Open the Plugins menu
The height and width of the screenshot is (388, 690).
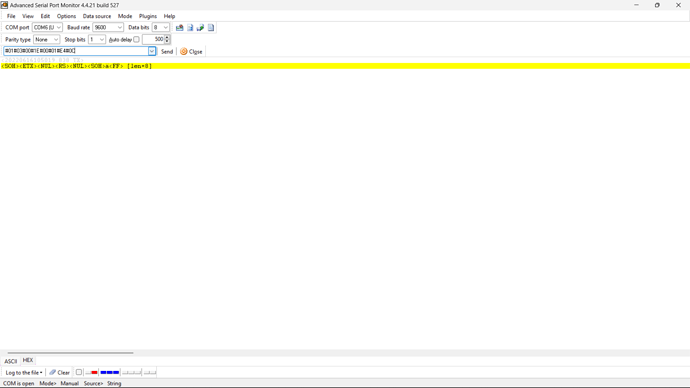click(148, 16)
